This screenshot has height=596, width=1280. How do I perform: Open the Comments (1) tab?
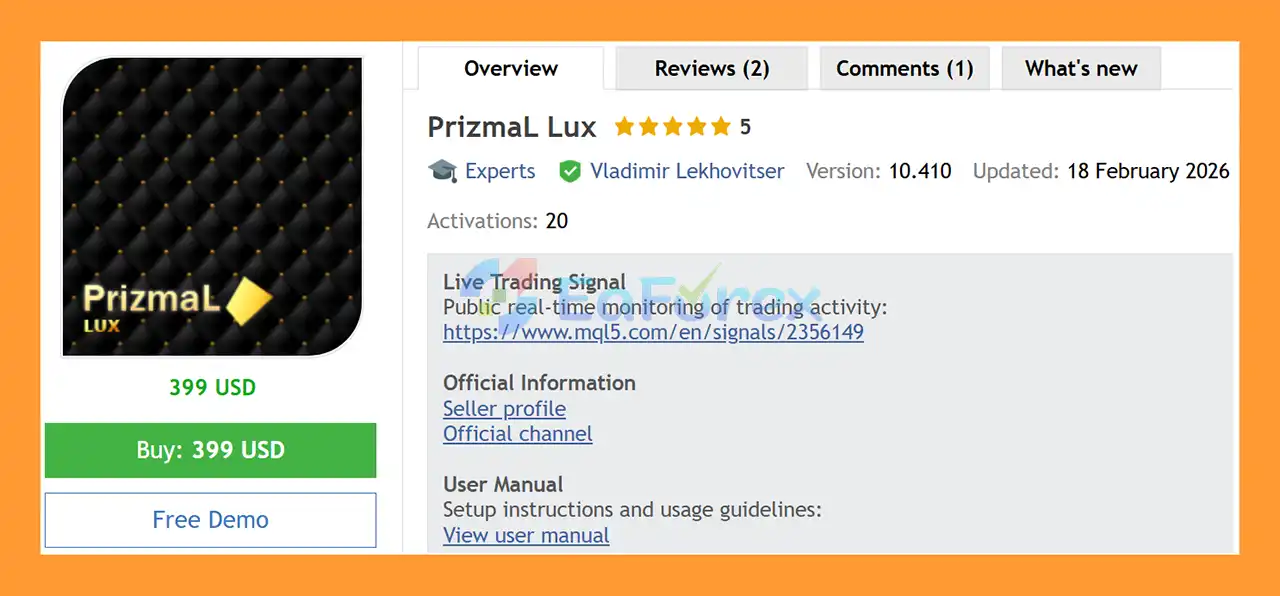click(x=904, y=69)
